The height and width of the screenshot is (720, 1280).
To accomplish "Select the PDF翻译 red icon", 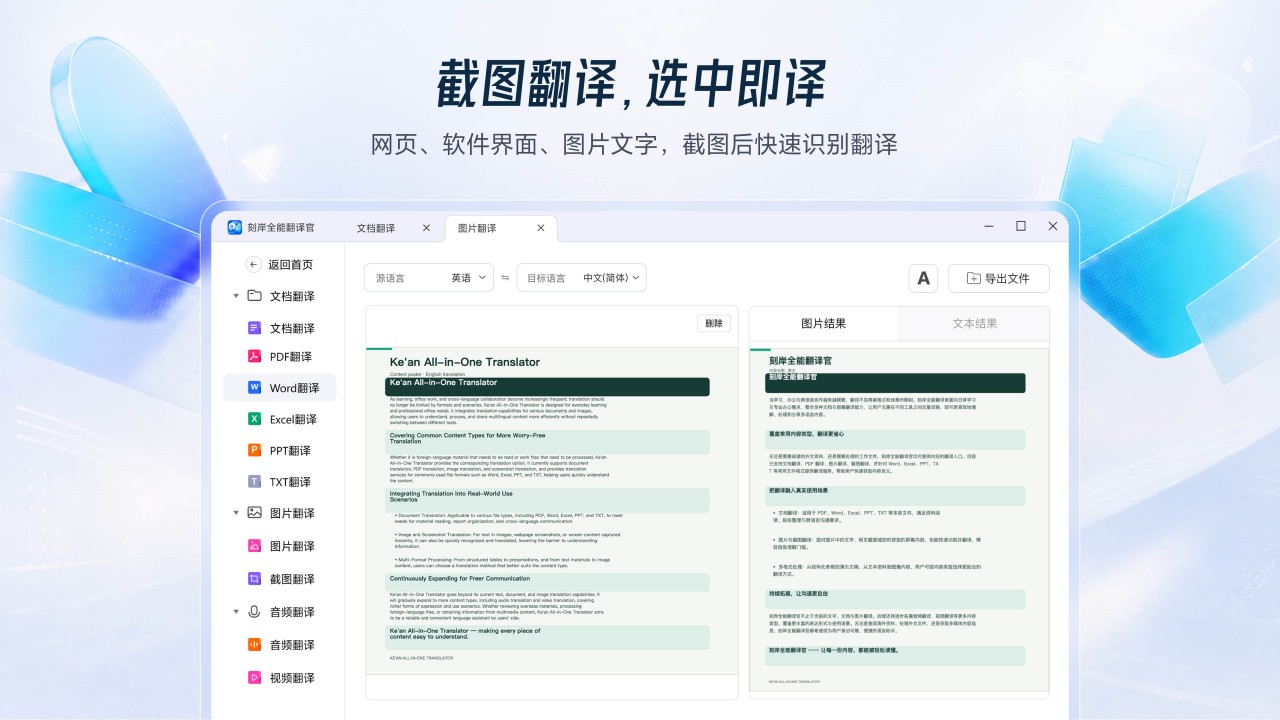I will click(254, 357).
